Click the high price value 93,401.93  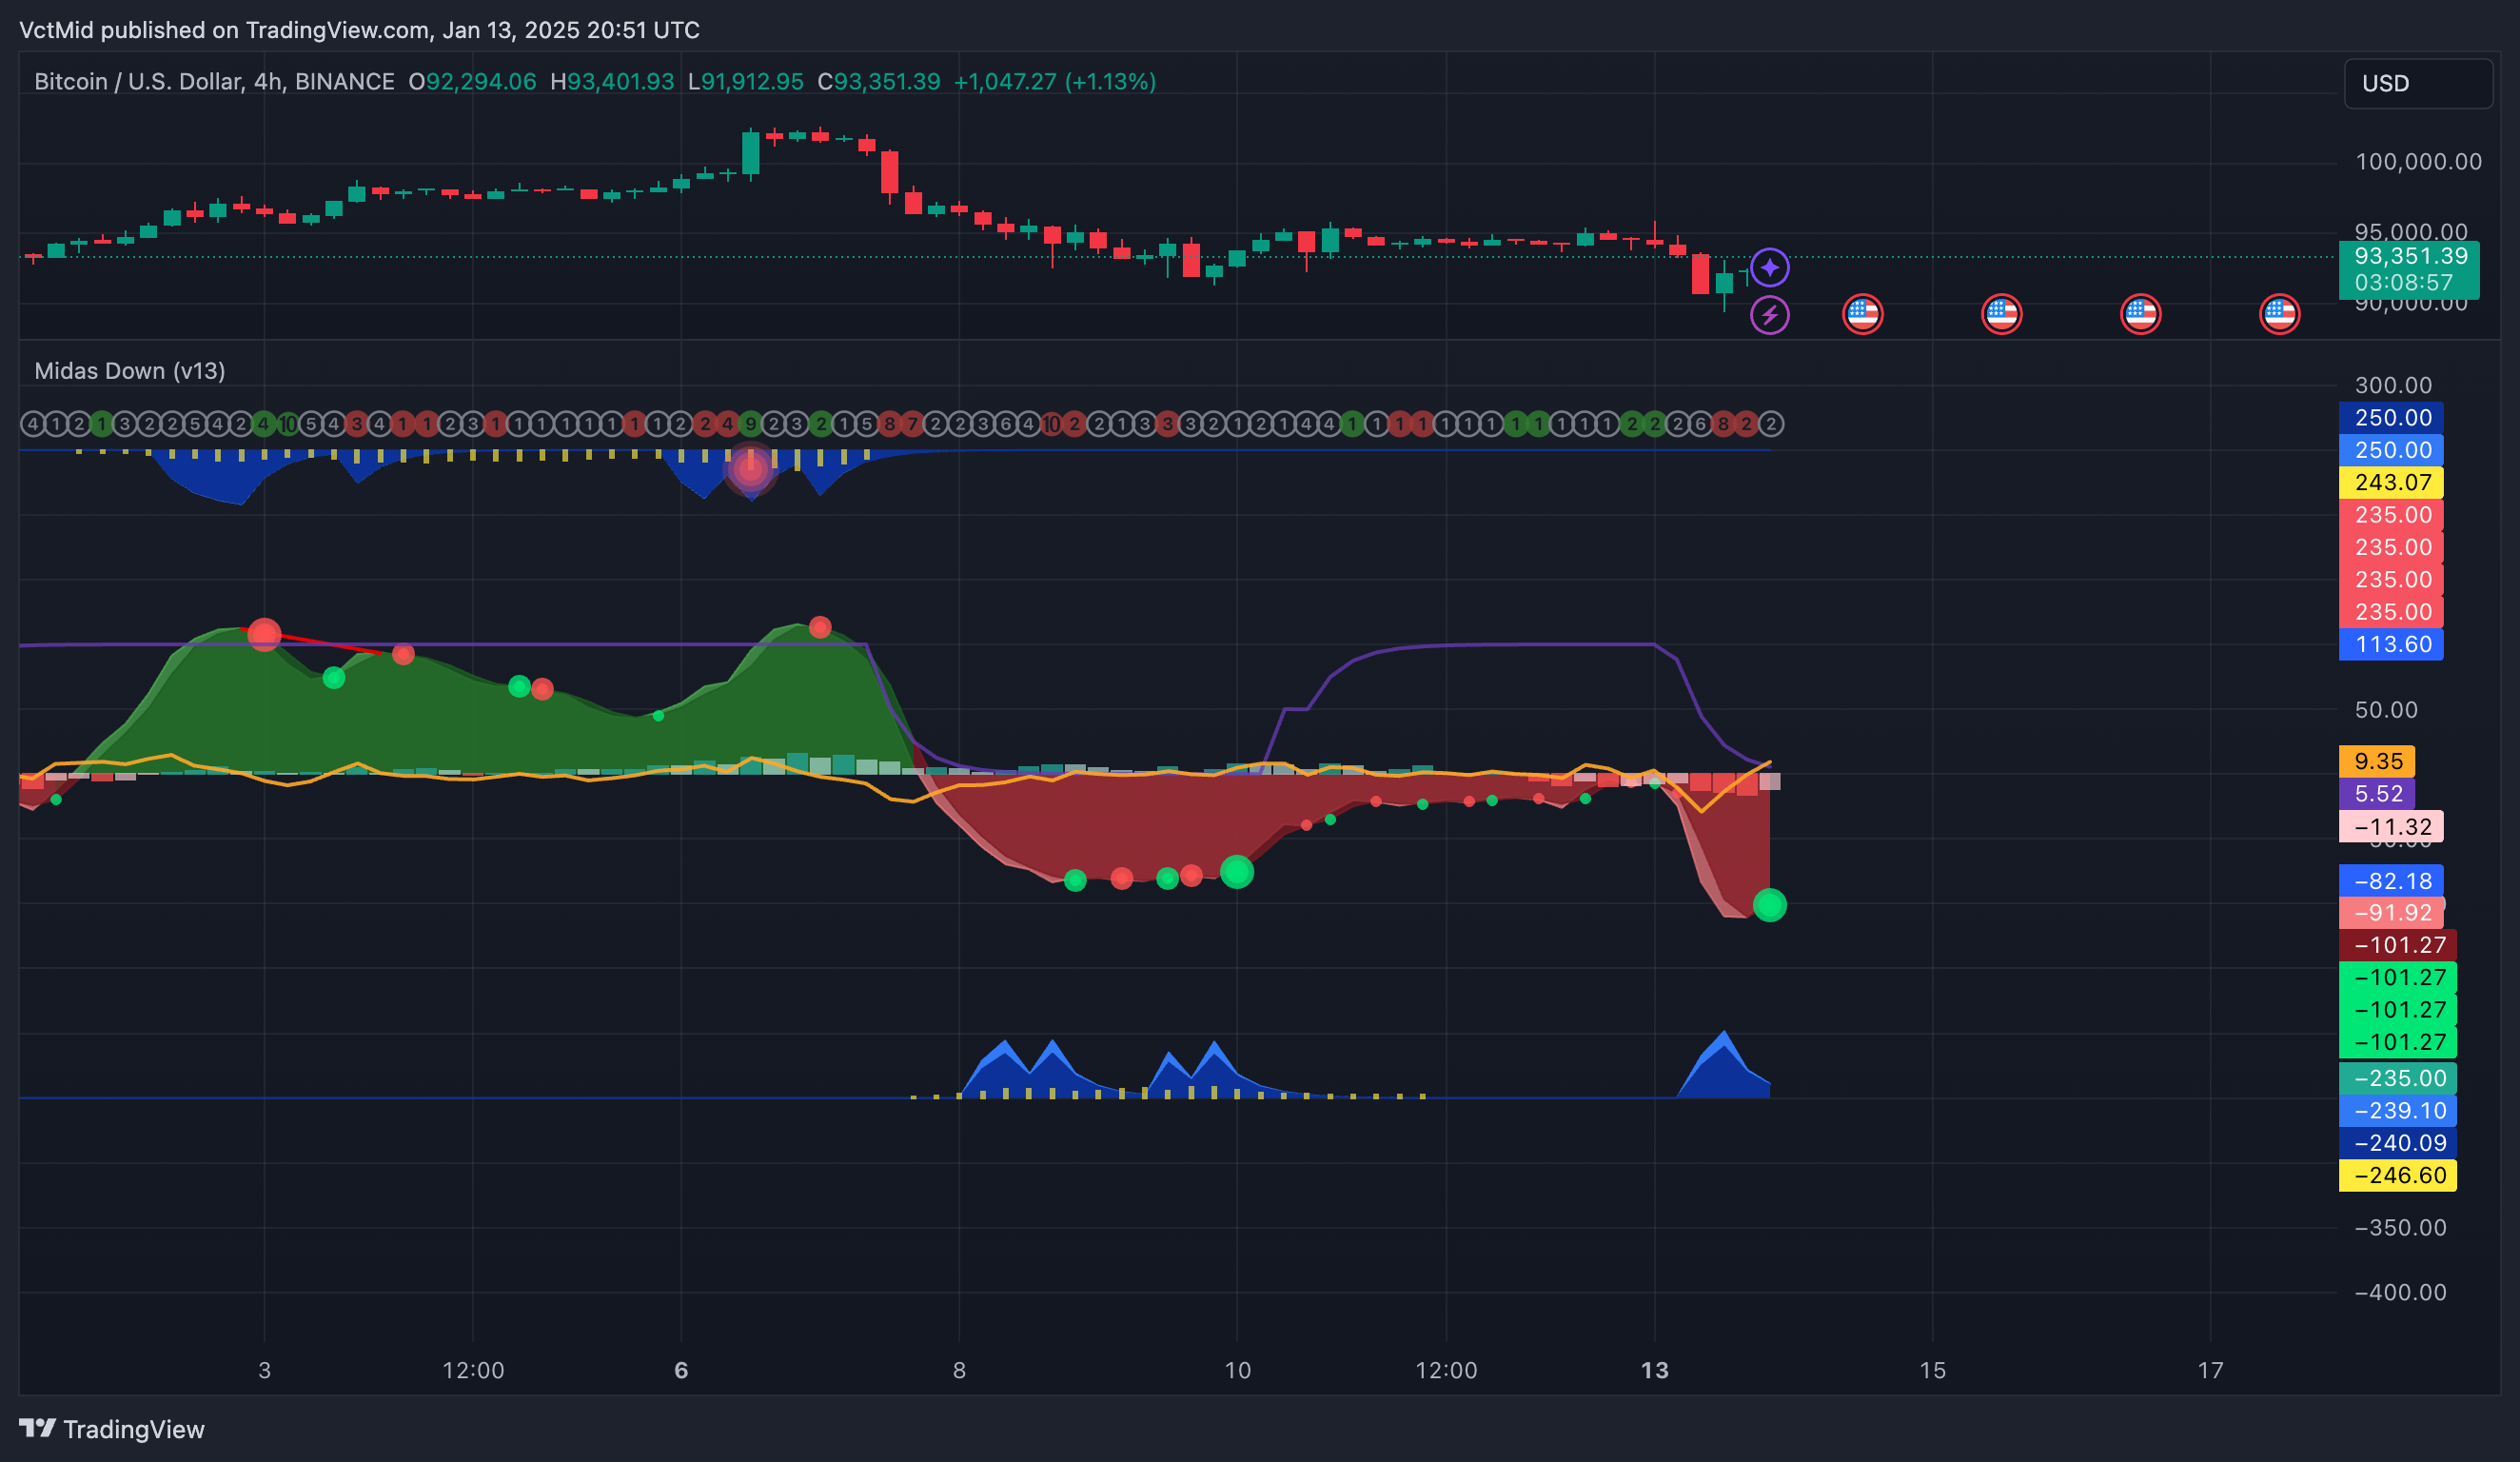(620, 82)
